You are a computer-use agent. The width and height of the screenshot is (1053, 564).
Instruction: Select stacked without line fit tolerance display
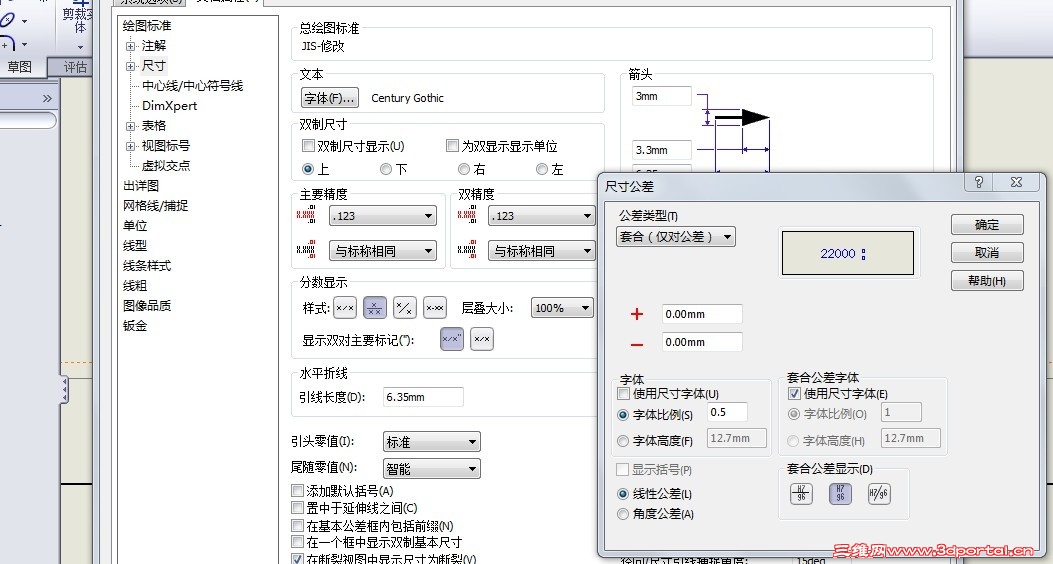click(840, 494)
